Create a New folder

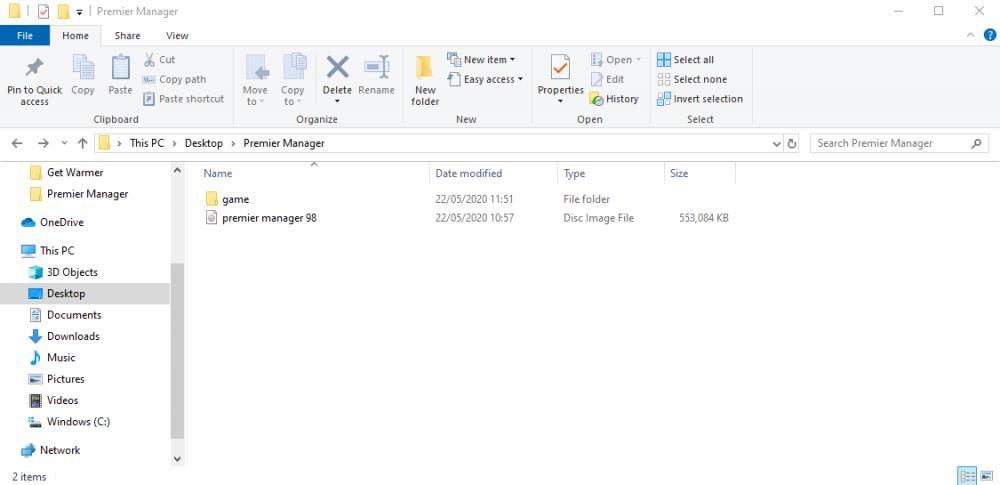point(425,80)
